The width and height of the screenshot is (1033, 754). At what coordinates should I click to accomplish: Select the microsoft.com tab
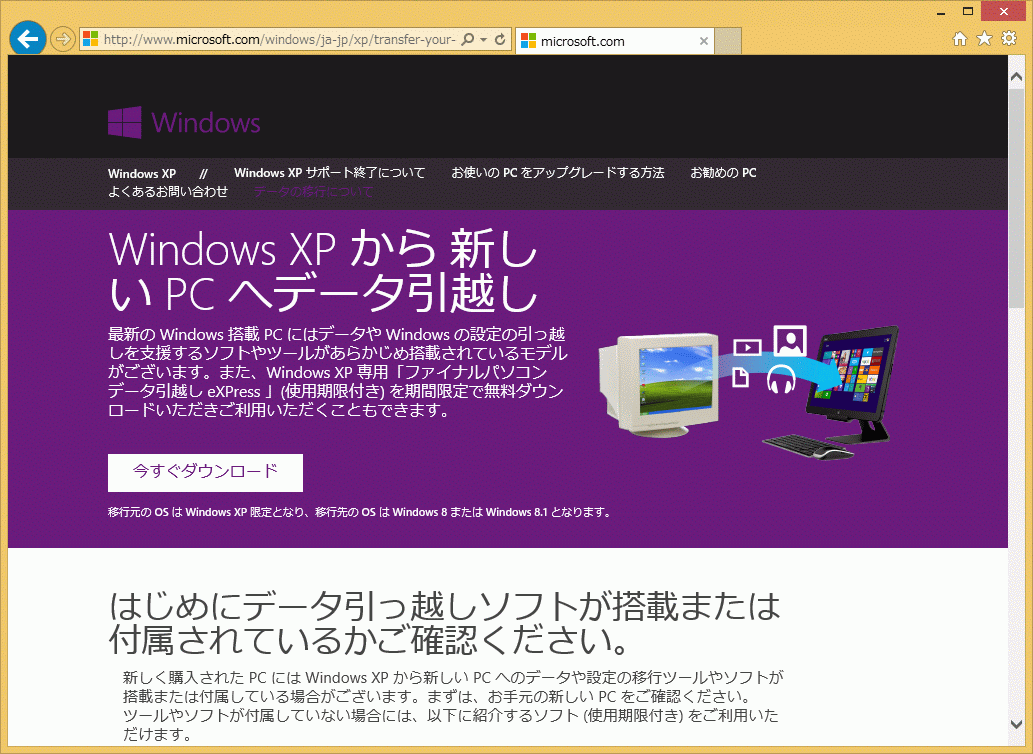tap(610, 41)
